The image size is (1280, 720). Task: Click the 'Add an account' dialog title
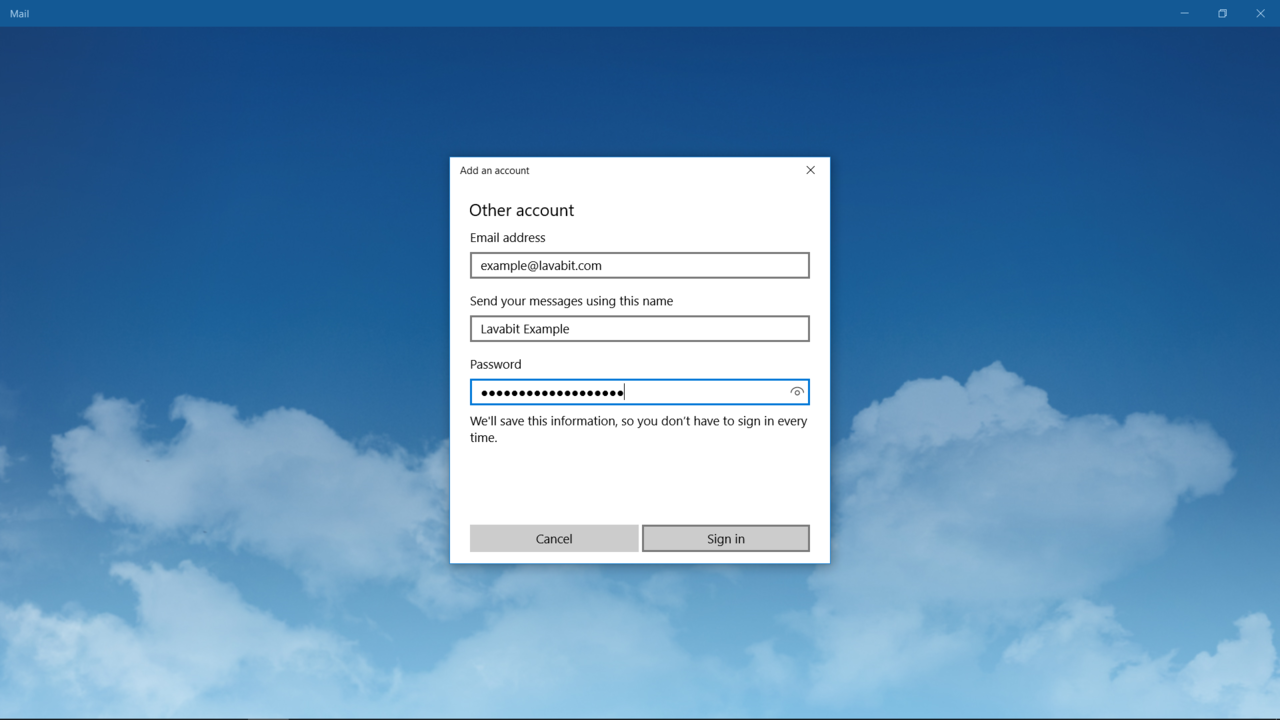494,170
